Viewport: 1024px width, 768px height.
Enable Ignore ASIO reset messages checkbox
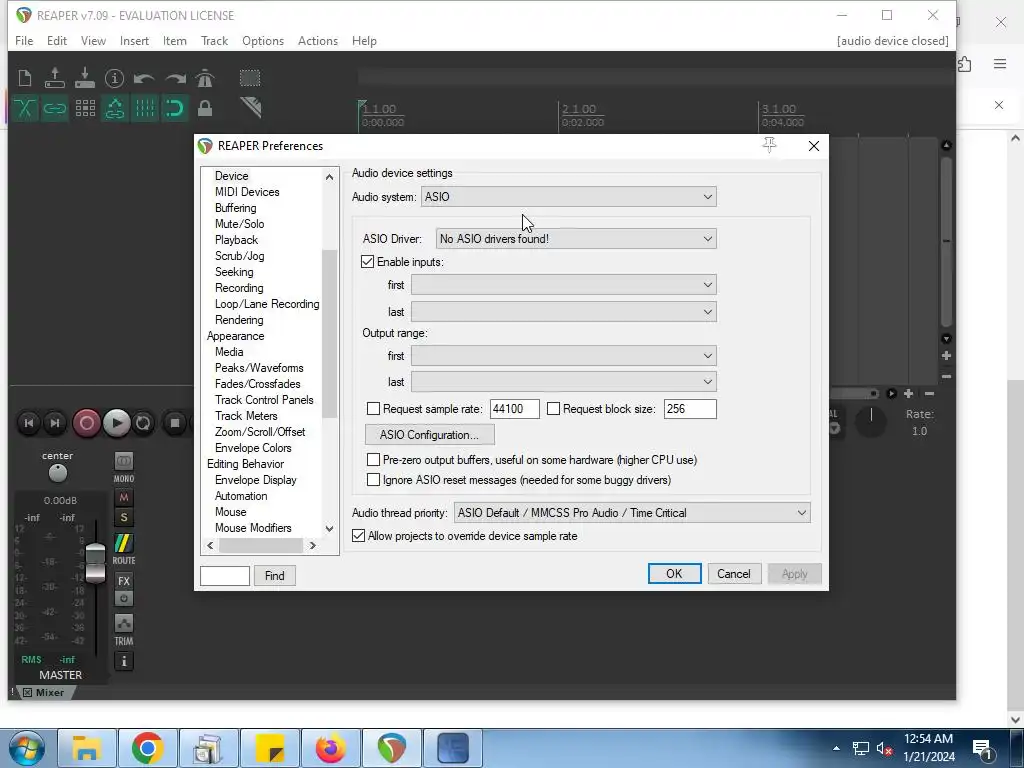[x=374, y=480]
